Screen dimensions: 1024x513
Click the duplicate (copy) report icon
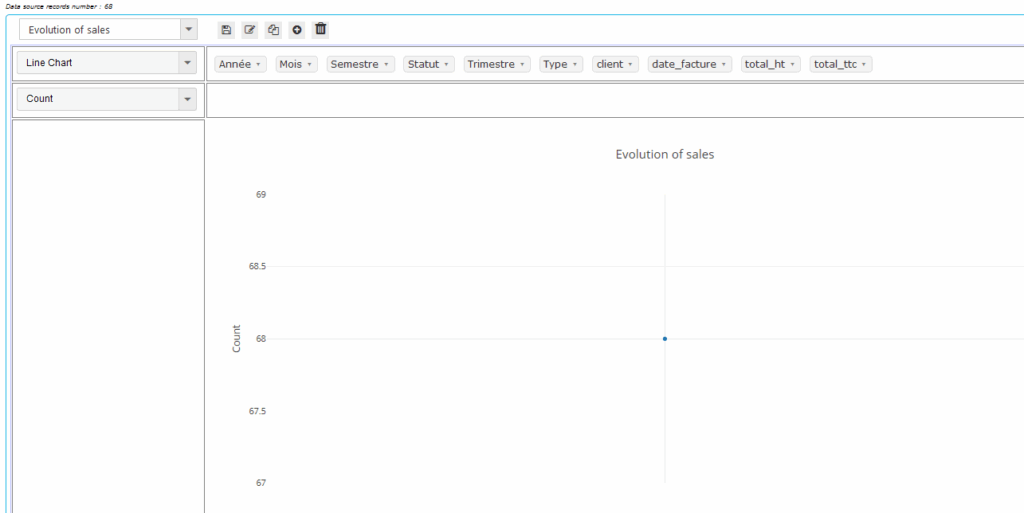pyautogui.click(x=274, y=29)
